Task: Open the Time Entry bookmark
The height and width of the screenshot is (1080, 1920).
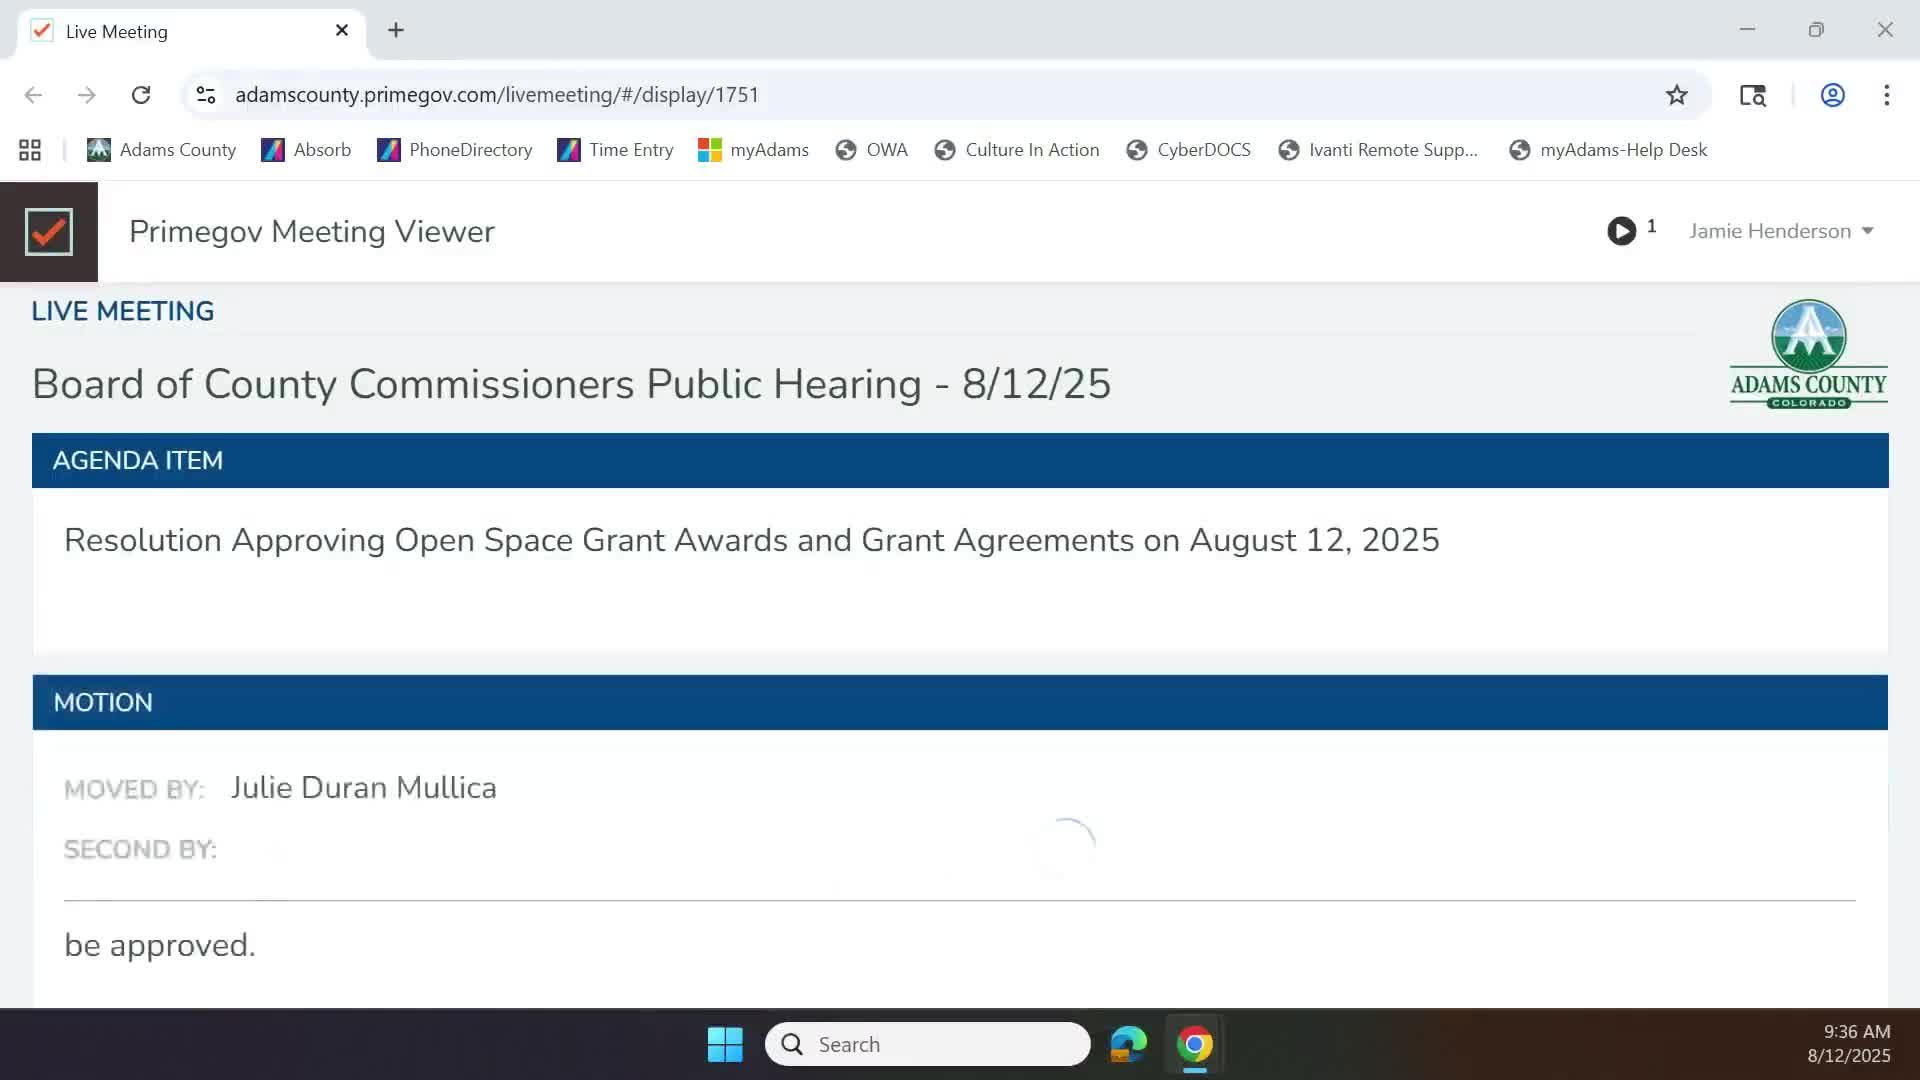Action: pyautogui.click(x=615, y=150)
